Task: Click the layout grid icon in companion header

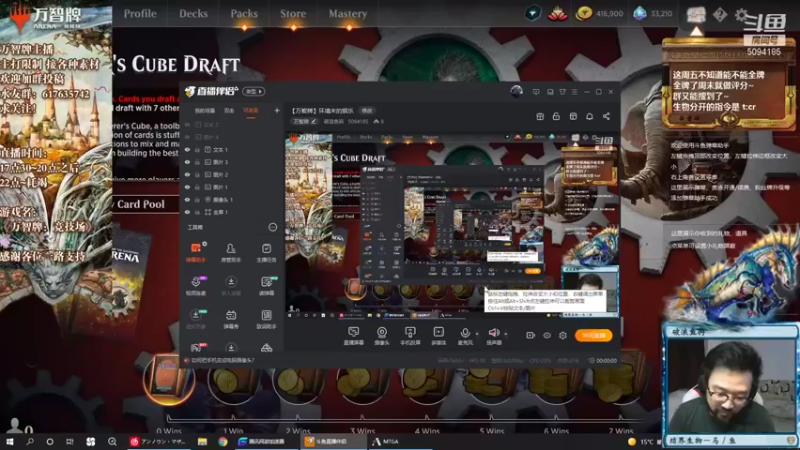Action: click(x=573, y=116)
